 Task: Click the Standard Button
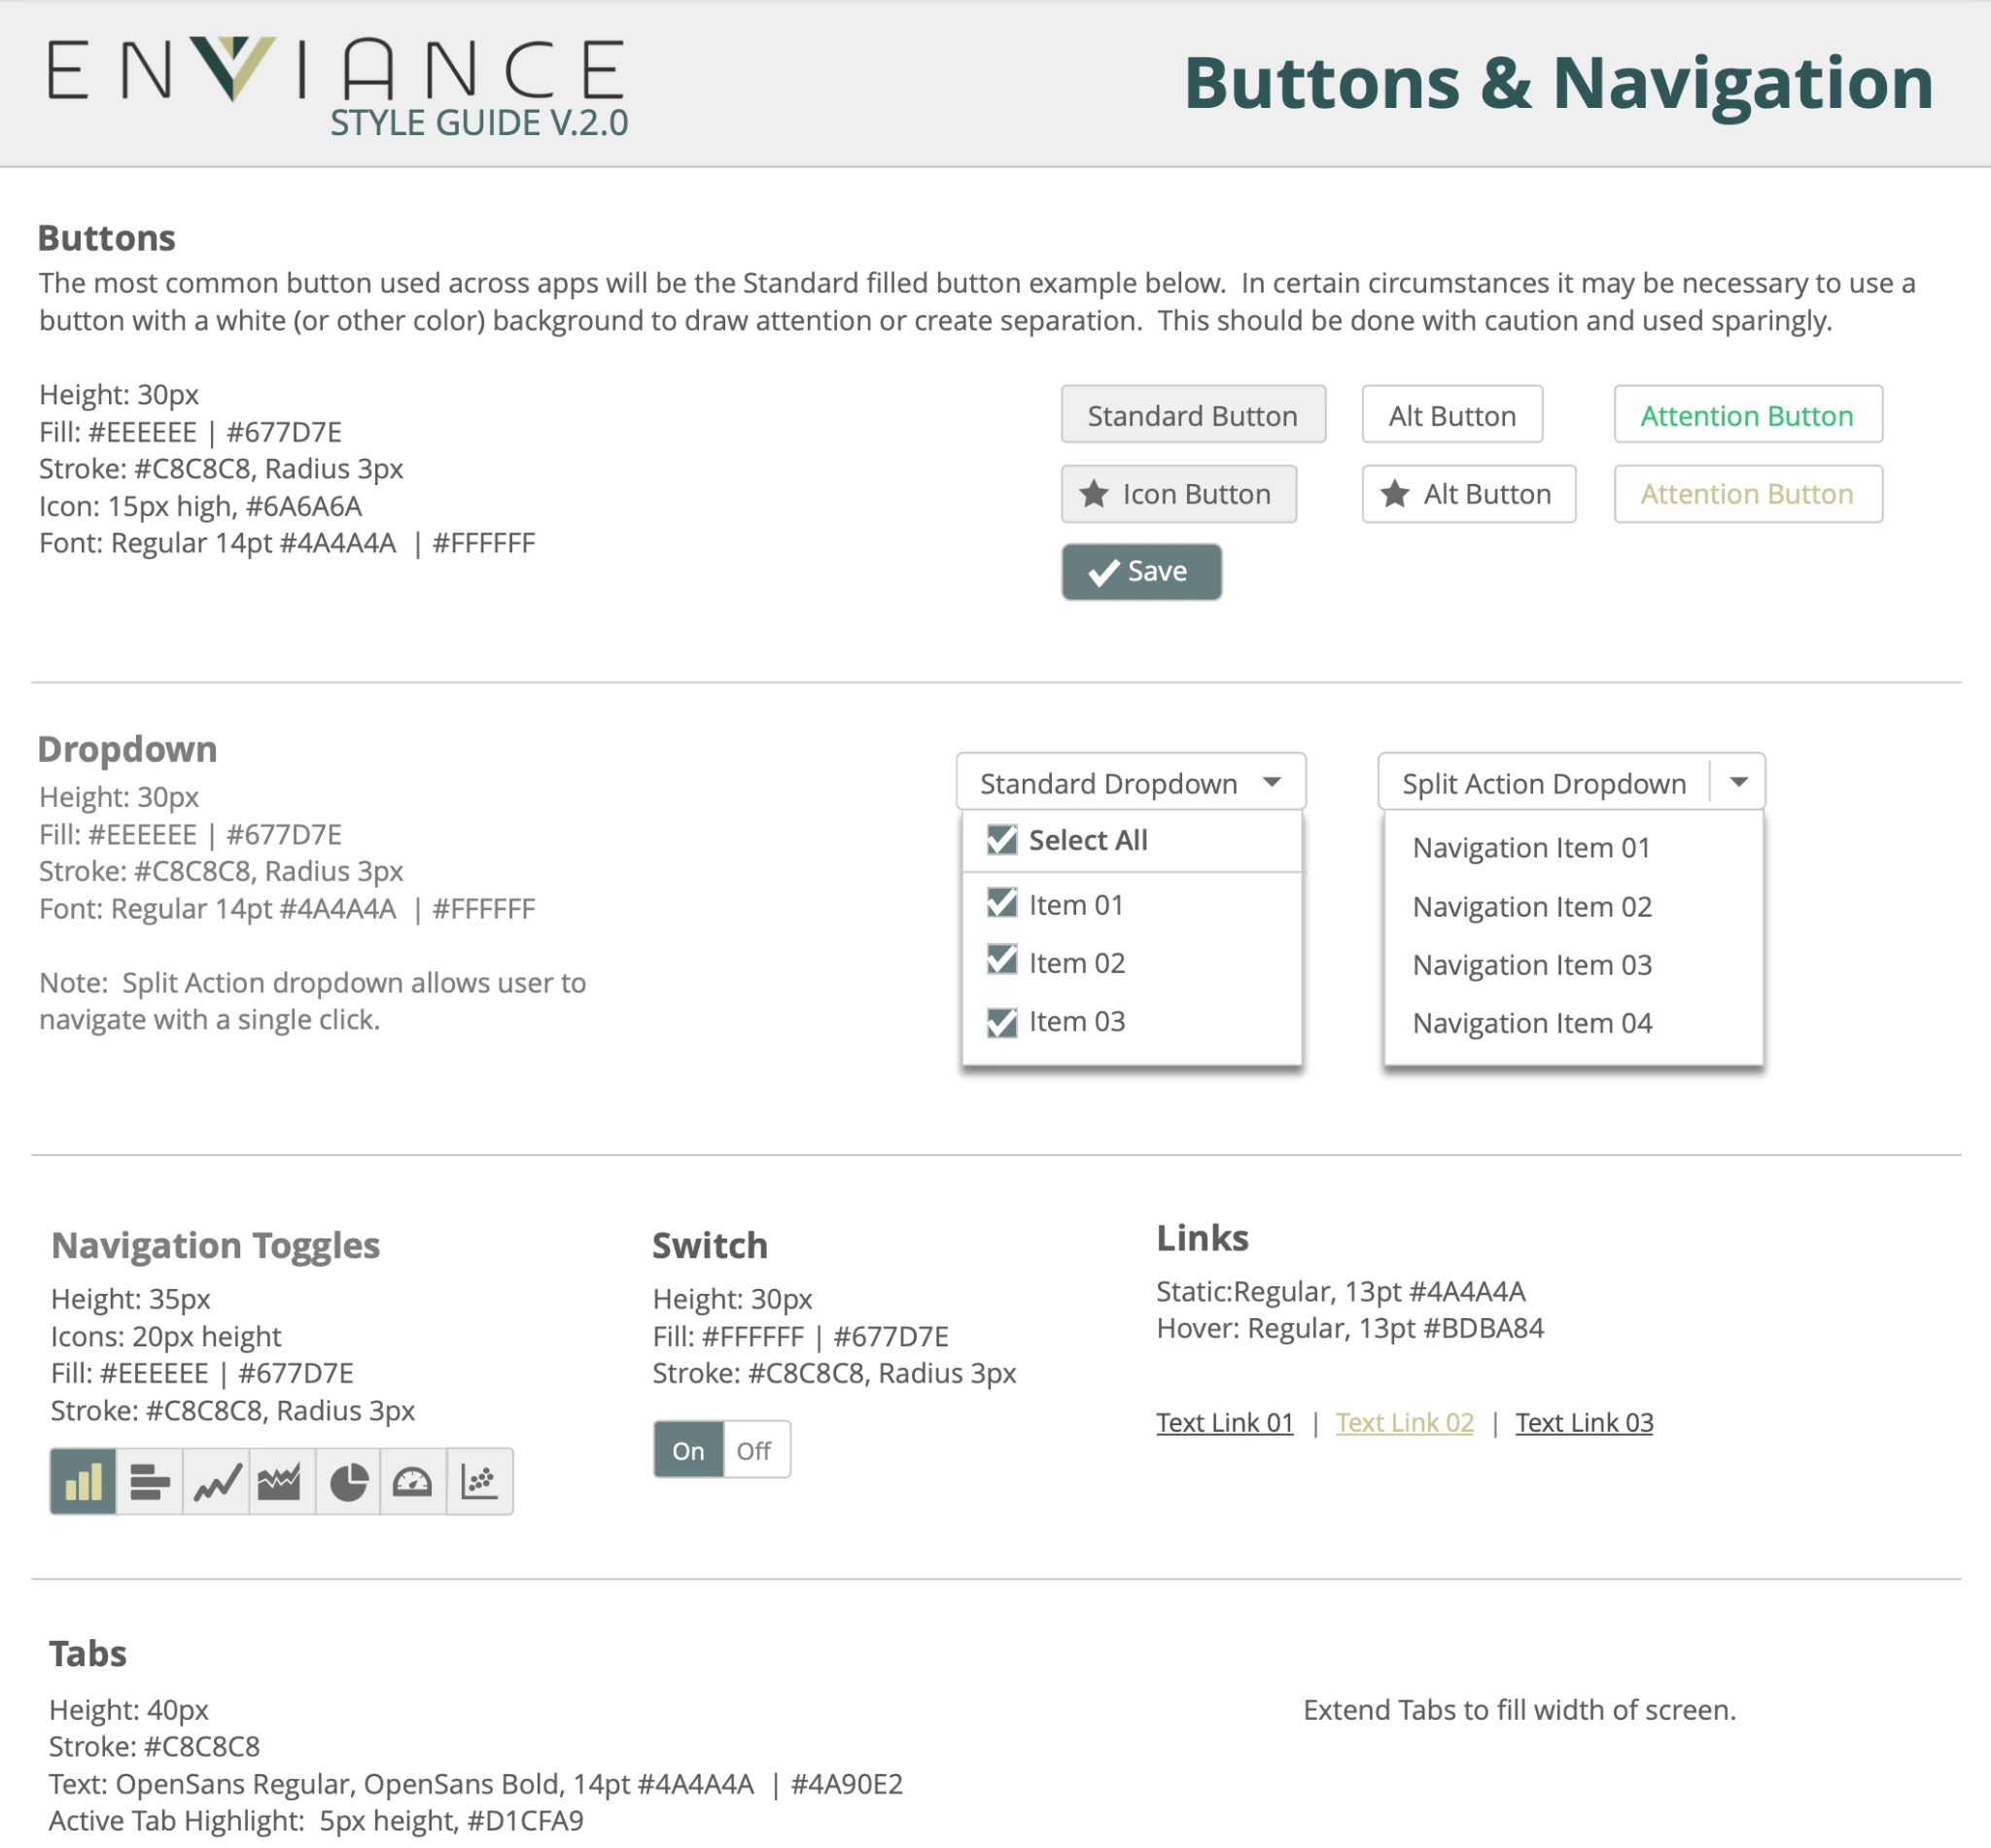click(1193, 414)
